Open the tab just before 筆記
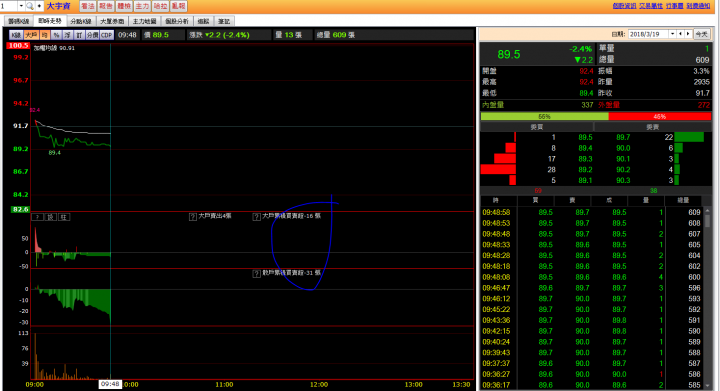Image resolution: width=720 pixels, height=391 pixels. point(203,21)
